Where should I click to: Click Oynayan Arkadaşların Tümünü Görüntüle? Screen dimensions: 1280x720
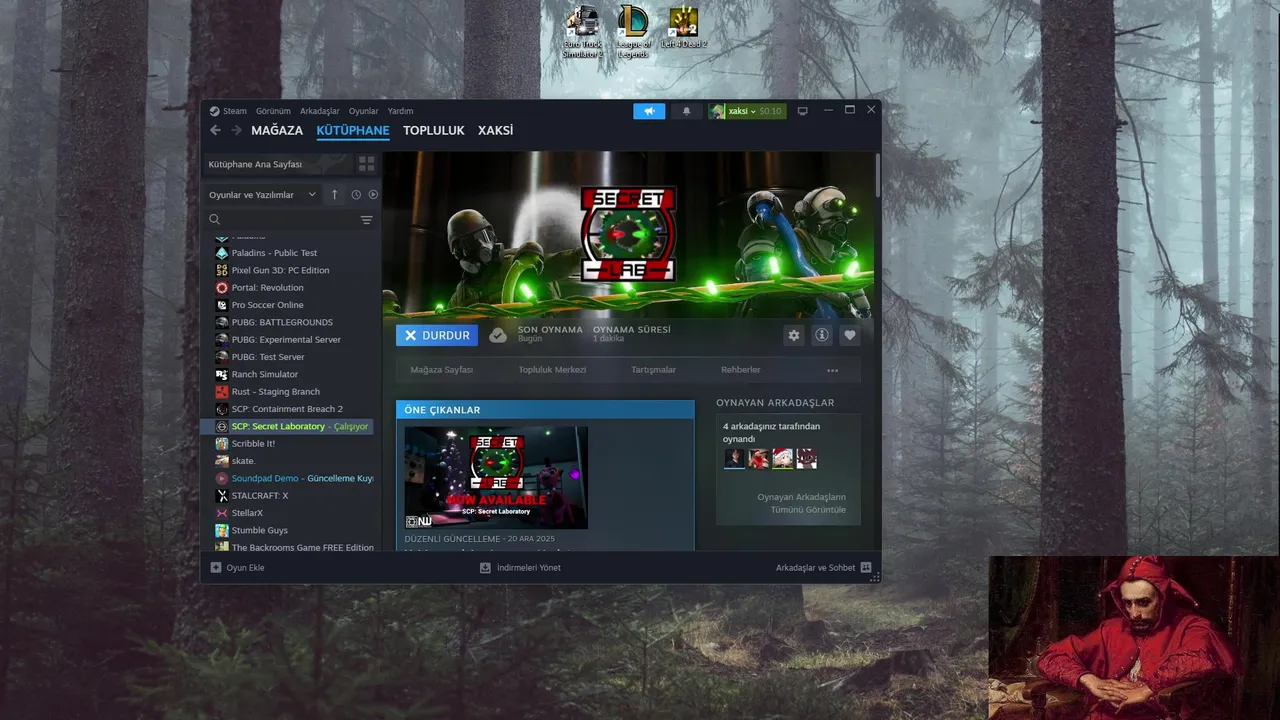click(801, 503)
